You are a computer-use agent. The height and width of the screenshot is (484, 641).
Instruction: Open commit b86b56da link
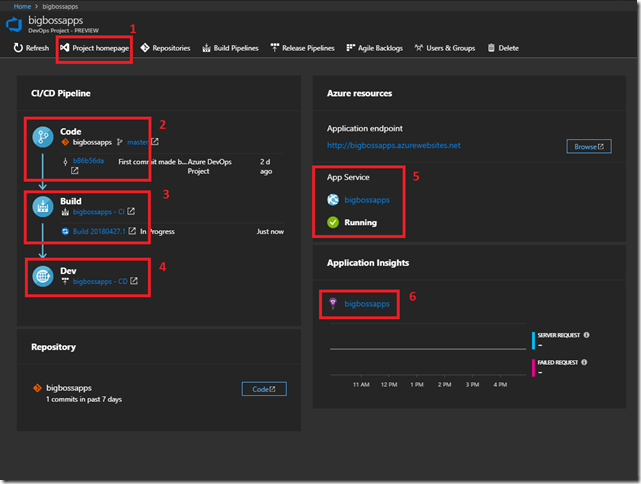(88, 161)
